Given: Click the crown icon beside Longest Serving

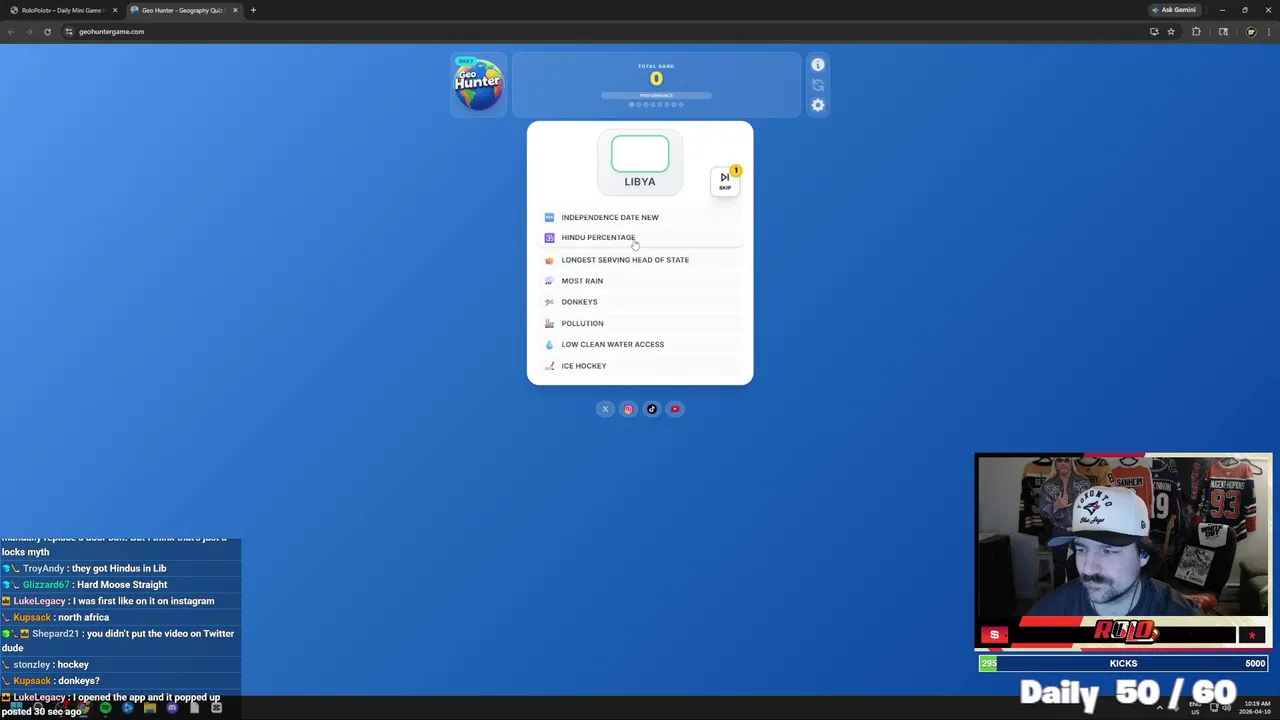Looking at the screenshot, I should click(x=549, y=260).
